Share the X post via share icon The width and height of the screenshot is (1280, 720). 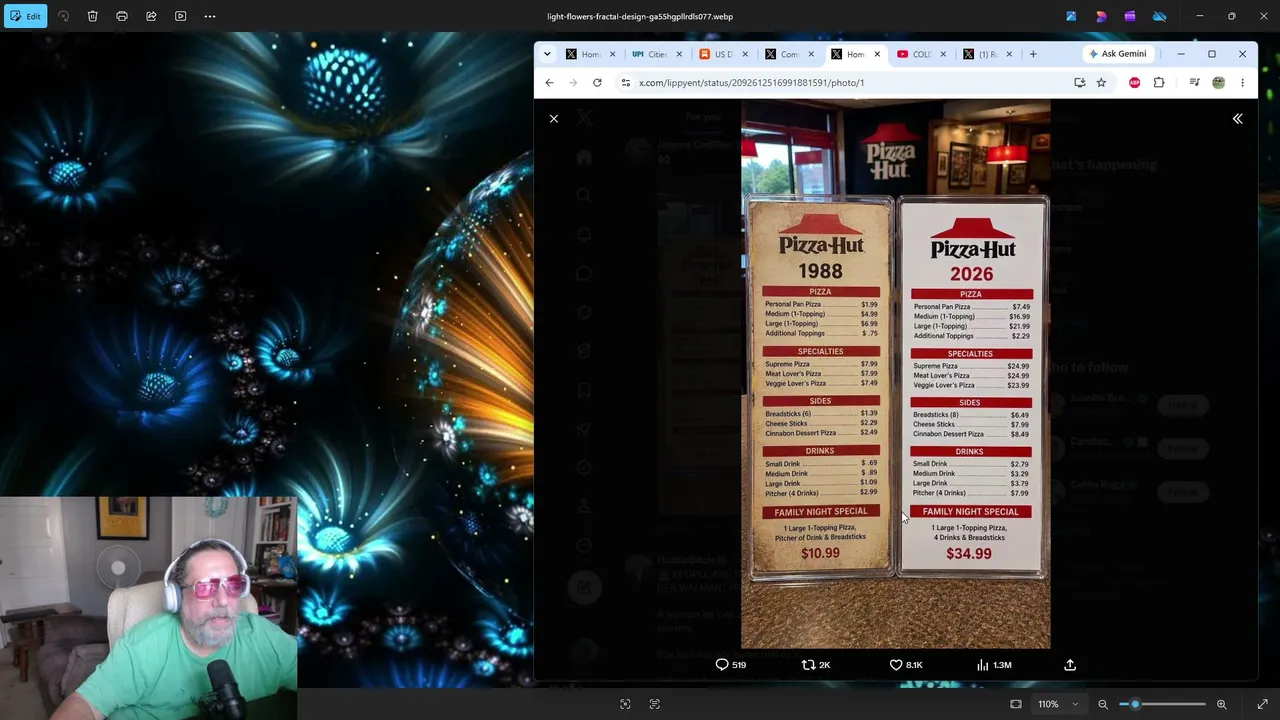click(x=1070, y=665)
